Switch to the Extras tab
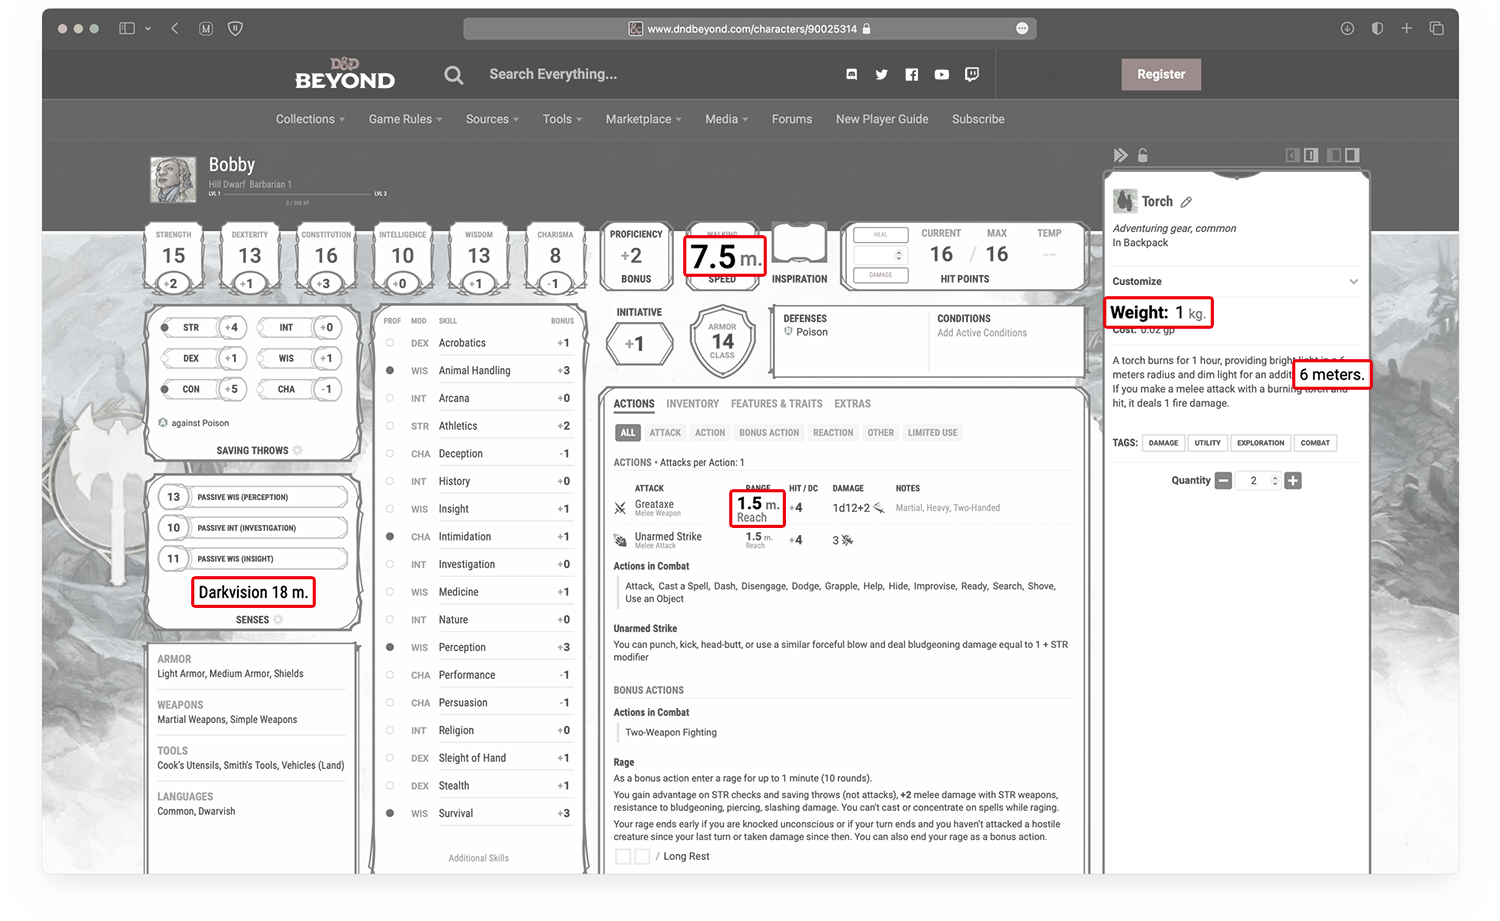The width and height of the screenshot is (1500, 921). tap(852, 404)
